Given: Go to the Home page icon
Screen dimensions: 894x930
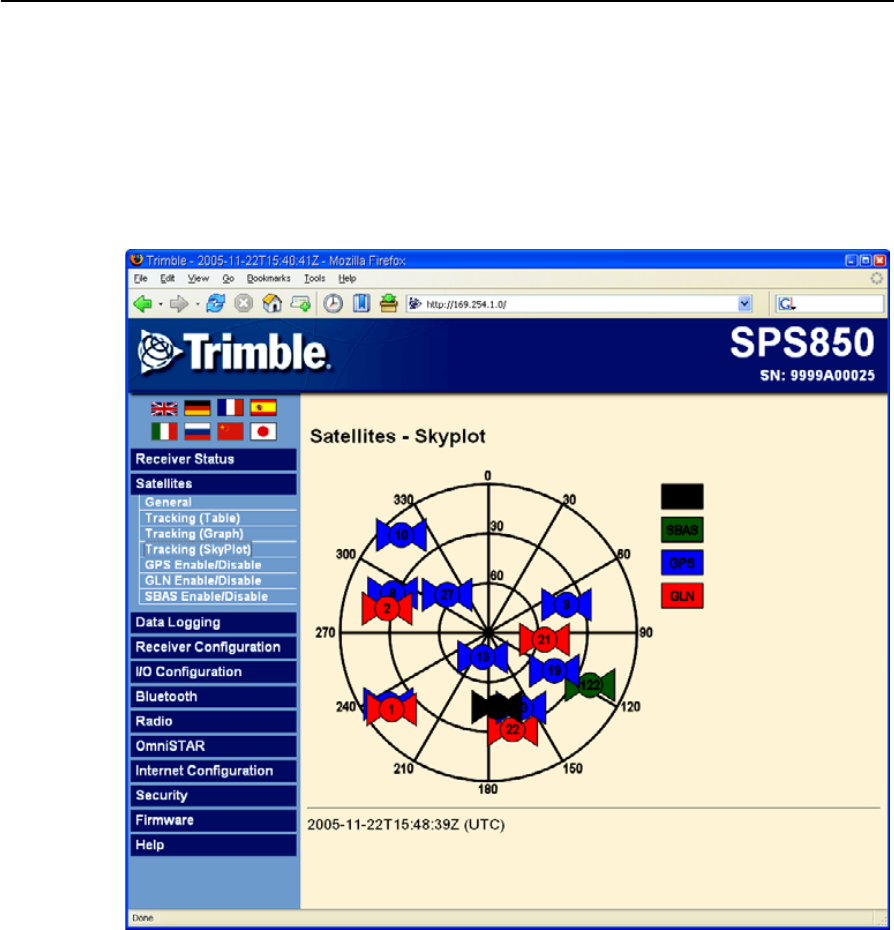Looking at the screenshot, I should [272, 304].
